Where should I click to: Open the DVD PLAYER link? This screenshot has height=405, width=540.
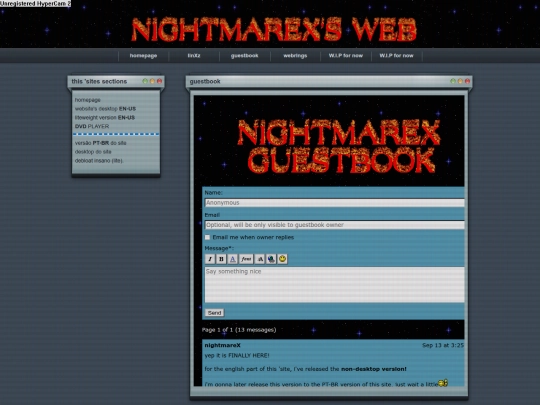(x=92, y=126)
